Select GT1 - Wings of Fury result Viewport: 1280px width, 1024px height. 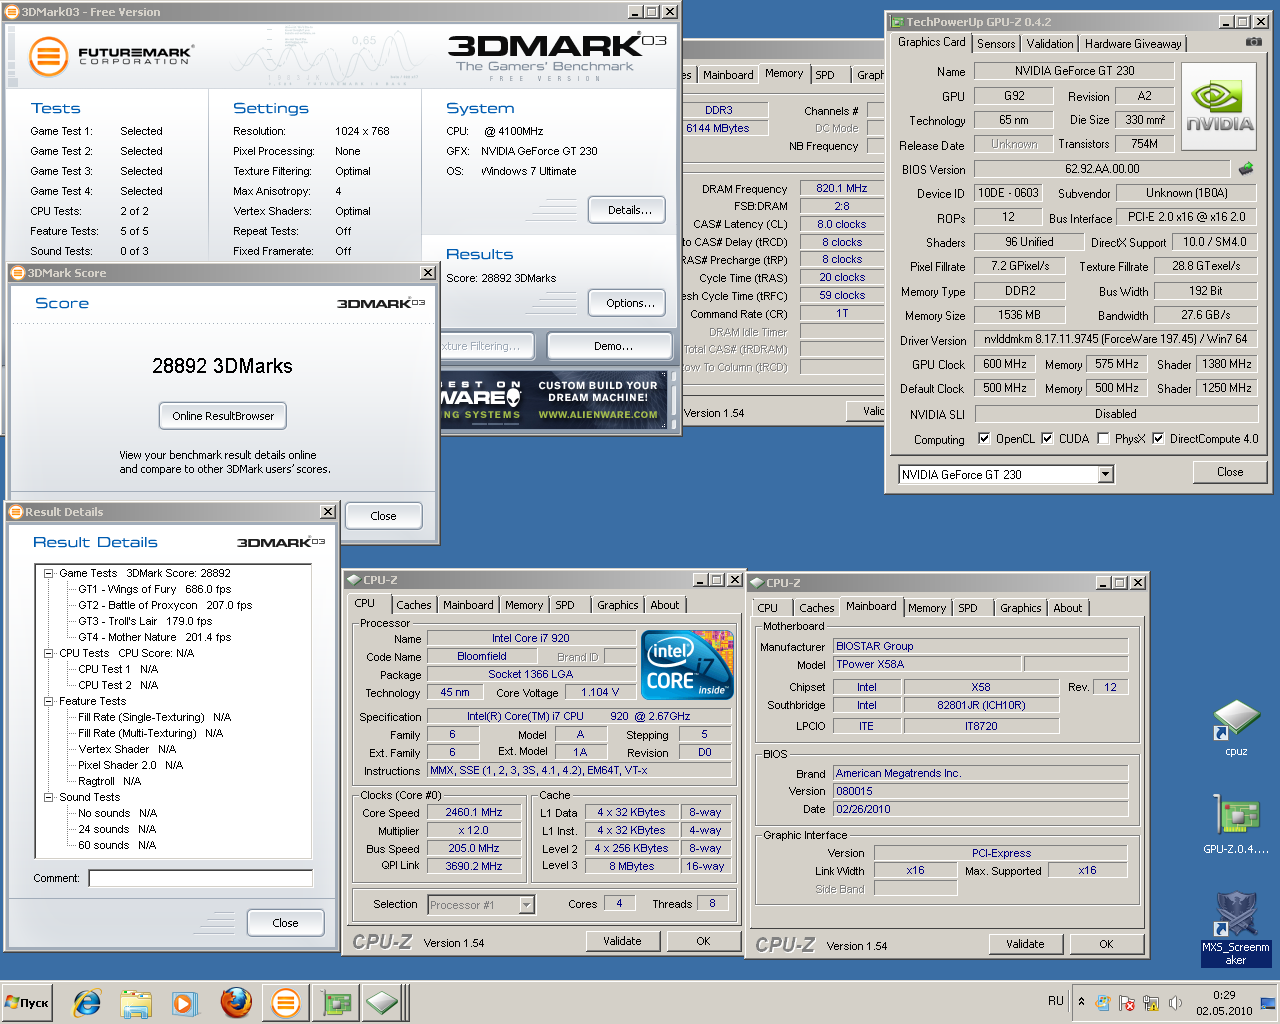(155, 589)
